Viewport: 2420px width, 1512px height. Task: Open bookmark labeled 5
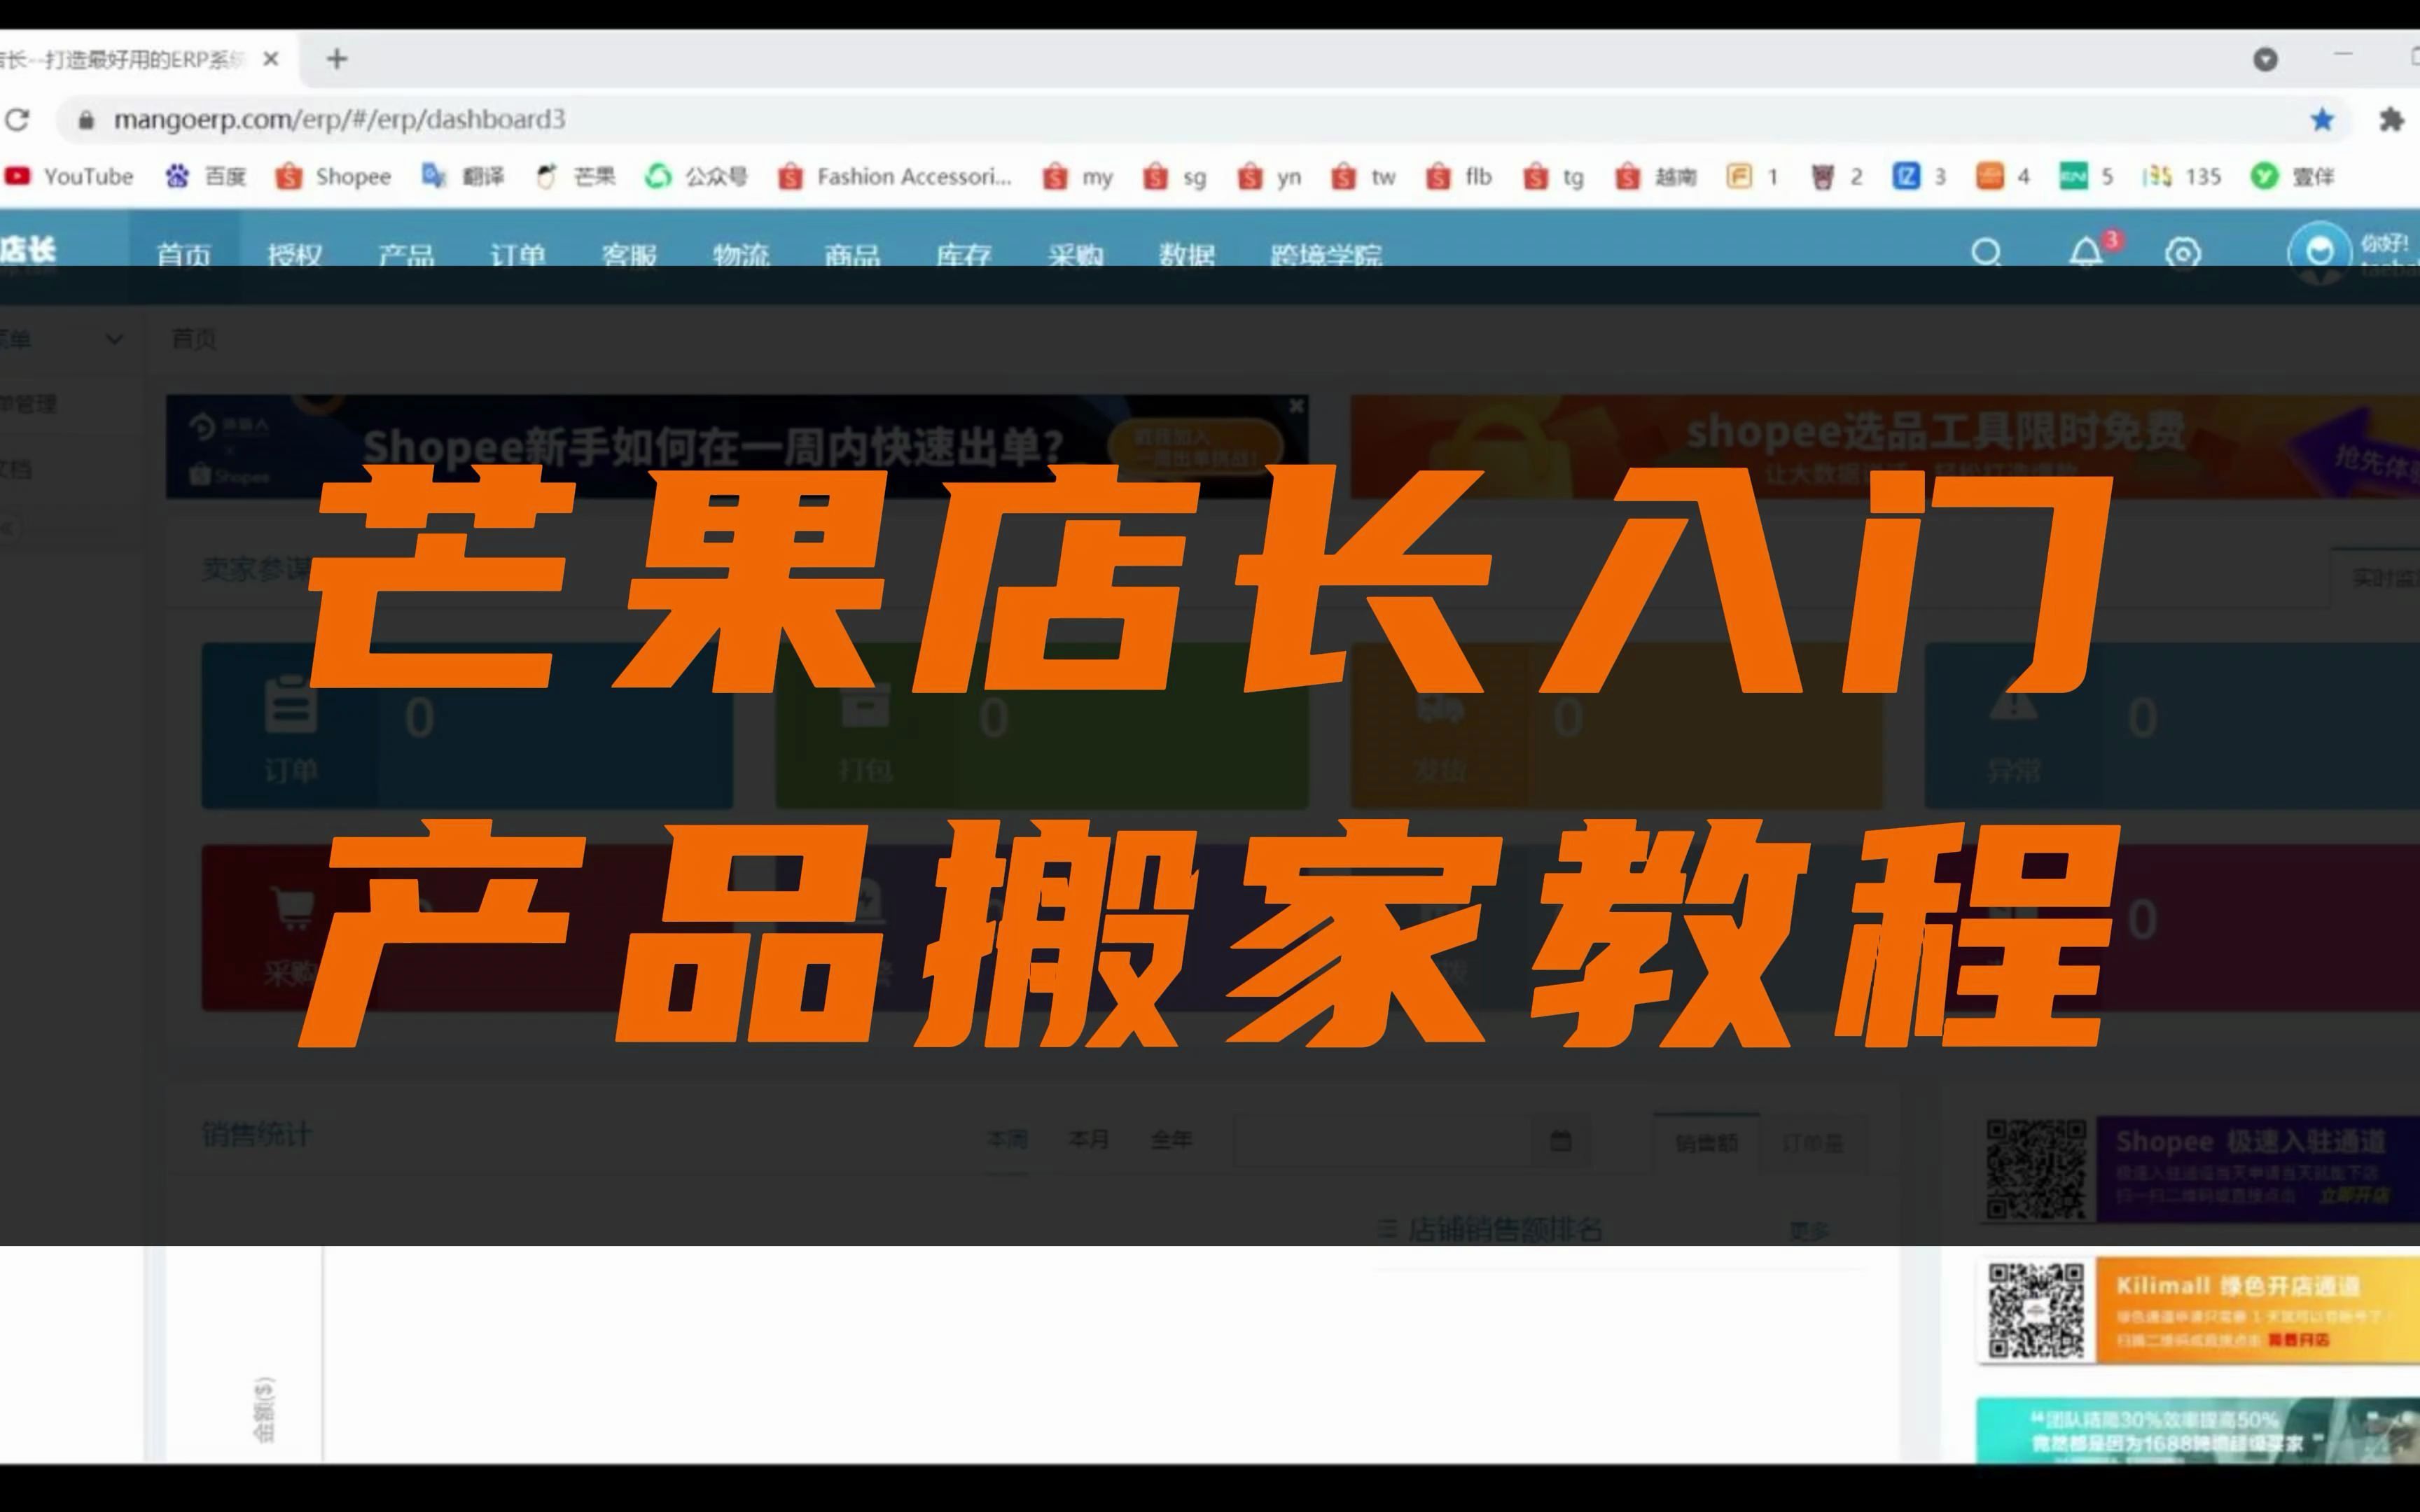pos(2086,177)
